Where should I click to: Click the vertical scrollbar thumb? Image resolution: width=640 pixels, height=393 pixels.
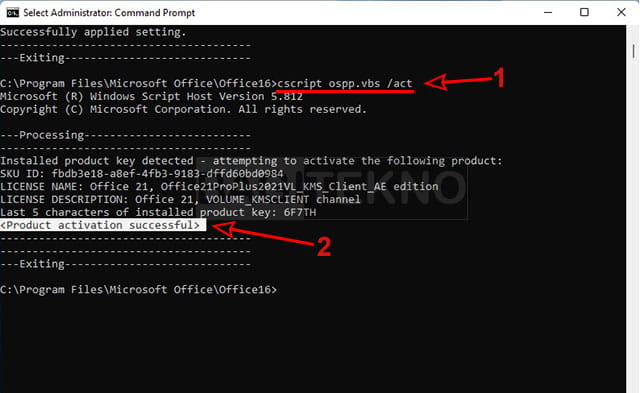(633, 51)
